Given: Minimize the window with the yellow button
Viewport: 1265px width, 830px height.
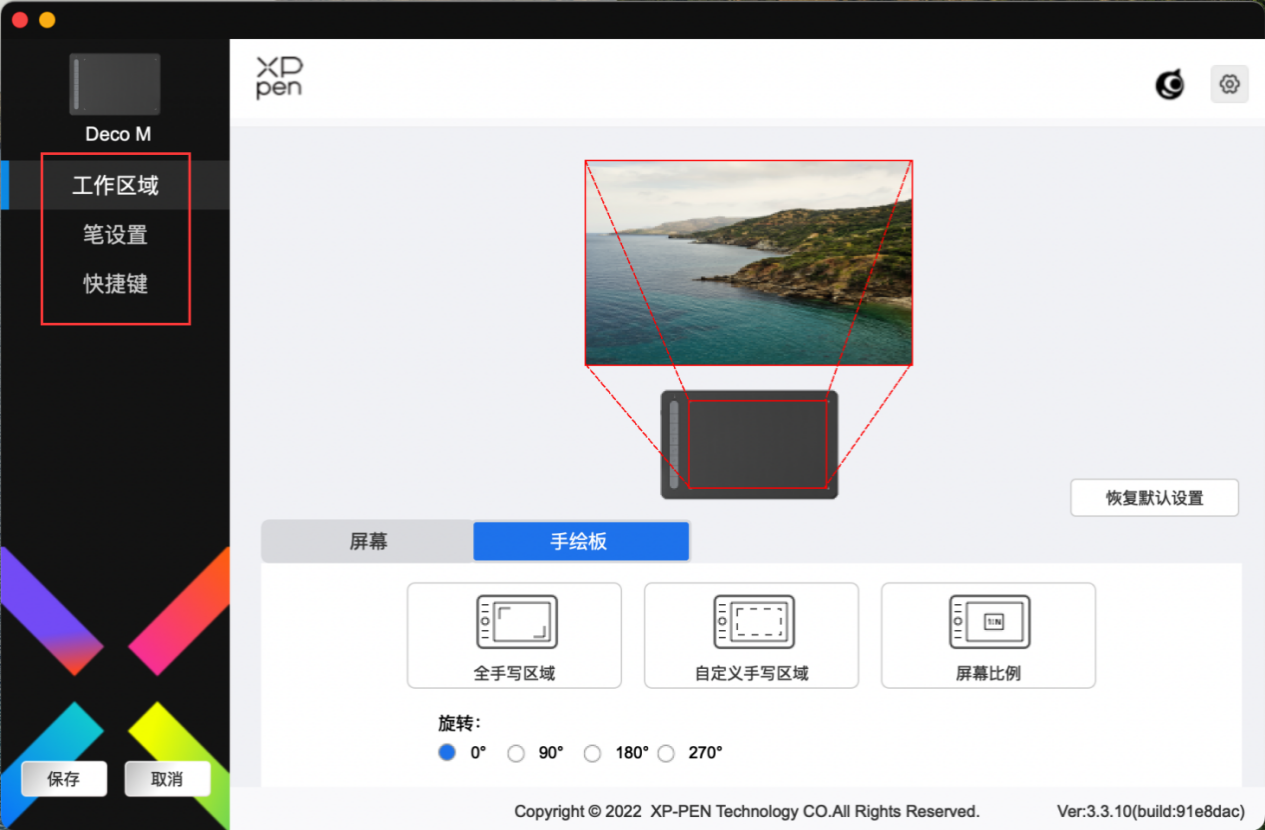Looking at the screenshot, I should (47, 20).
